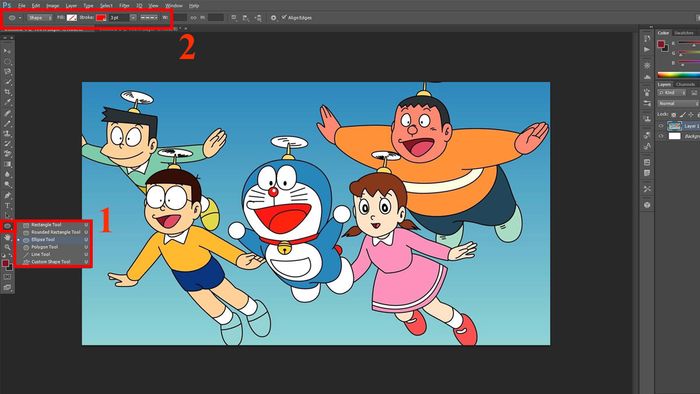Screen dimensions: 700x394
Task: Select the Eraser tool
Action: [7, 154]
